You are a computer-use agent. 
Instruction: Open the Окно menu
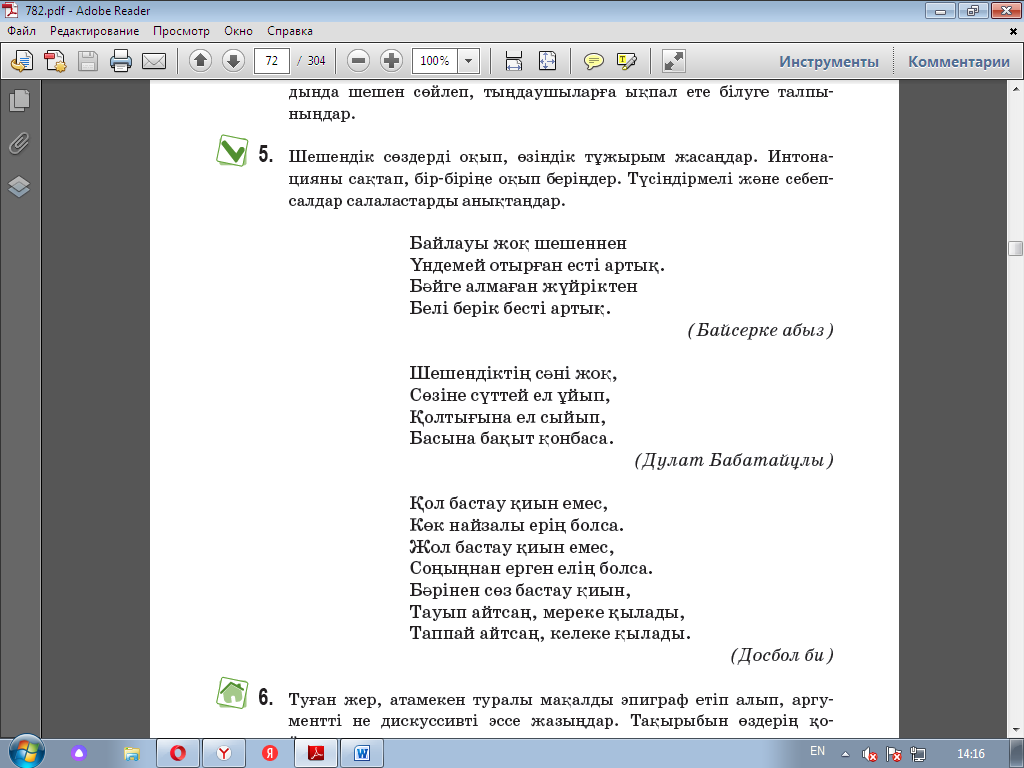click(238, 31)
